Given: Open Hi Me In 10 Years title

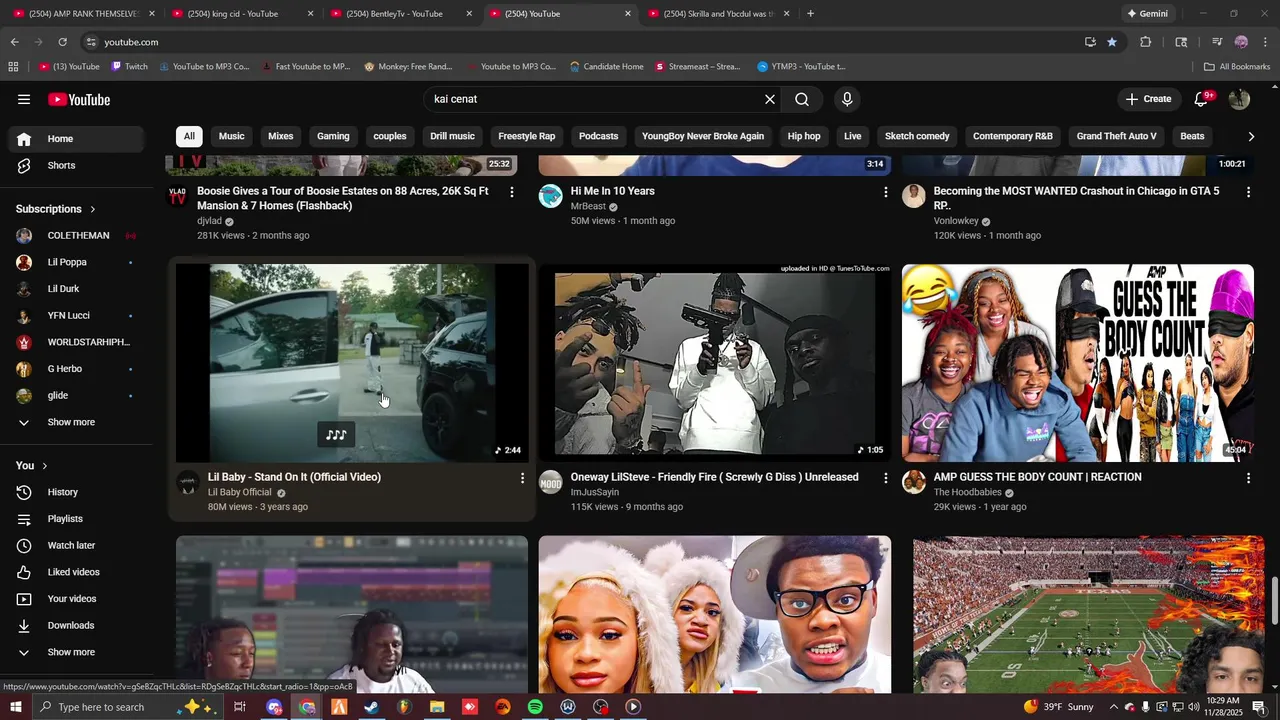Looking at the screenshot, I should (612, 191).
